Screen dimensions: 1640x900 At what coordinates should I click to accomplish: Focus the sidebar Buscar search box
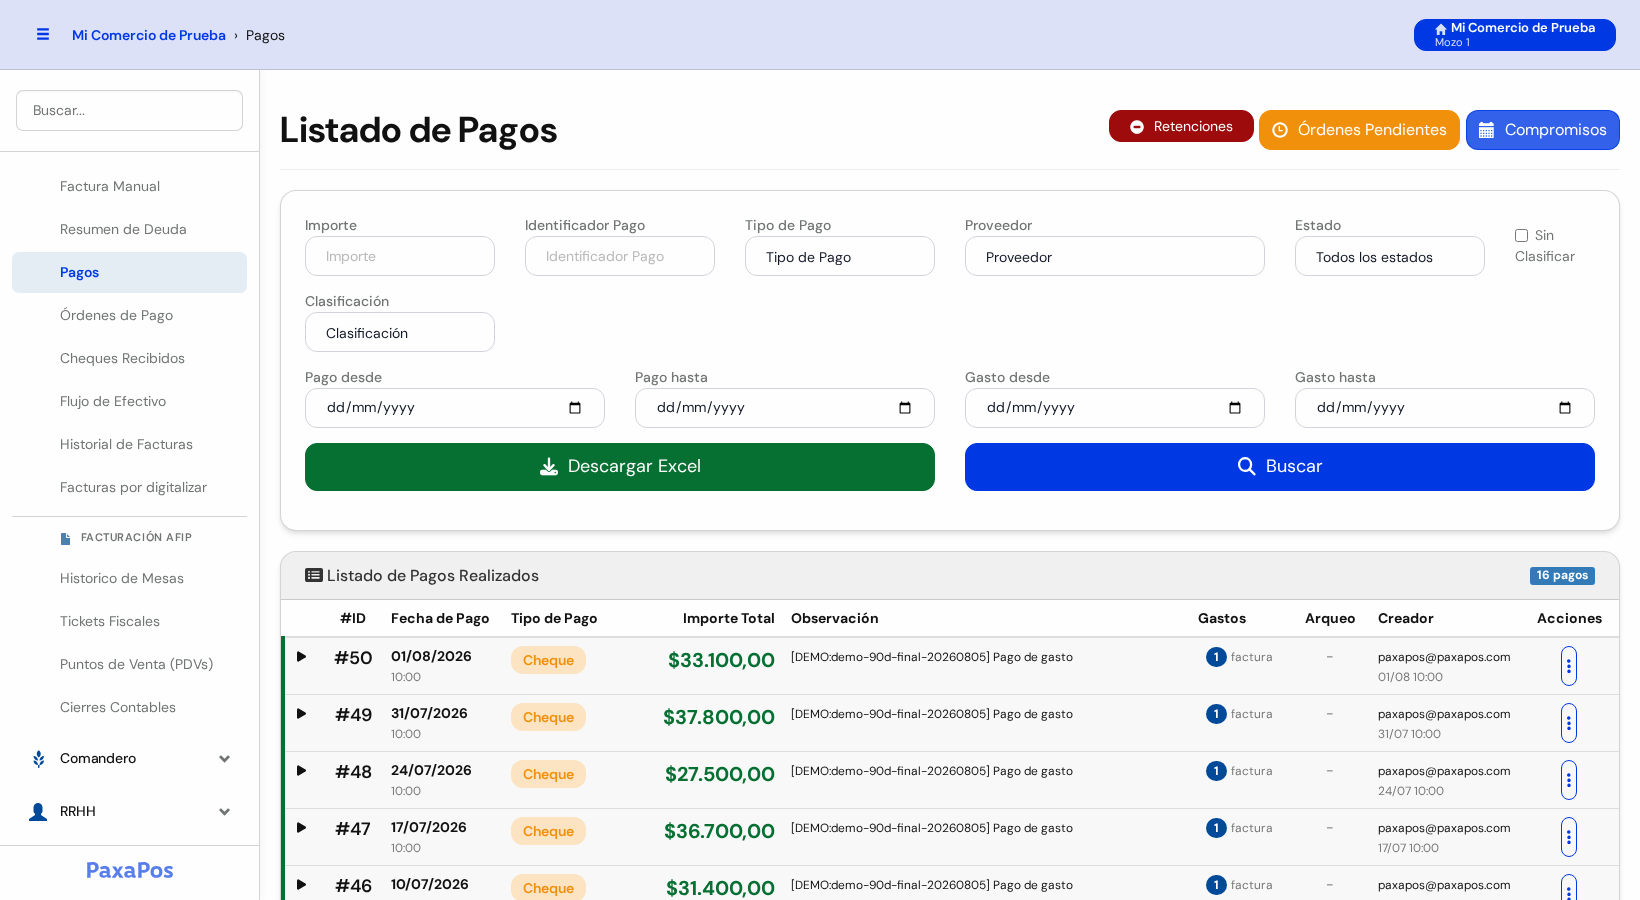point(129,110)
